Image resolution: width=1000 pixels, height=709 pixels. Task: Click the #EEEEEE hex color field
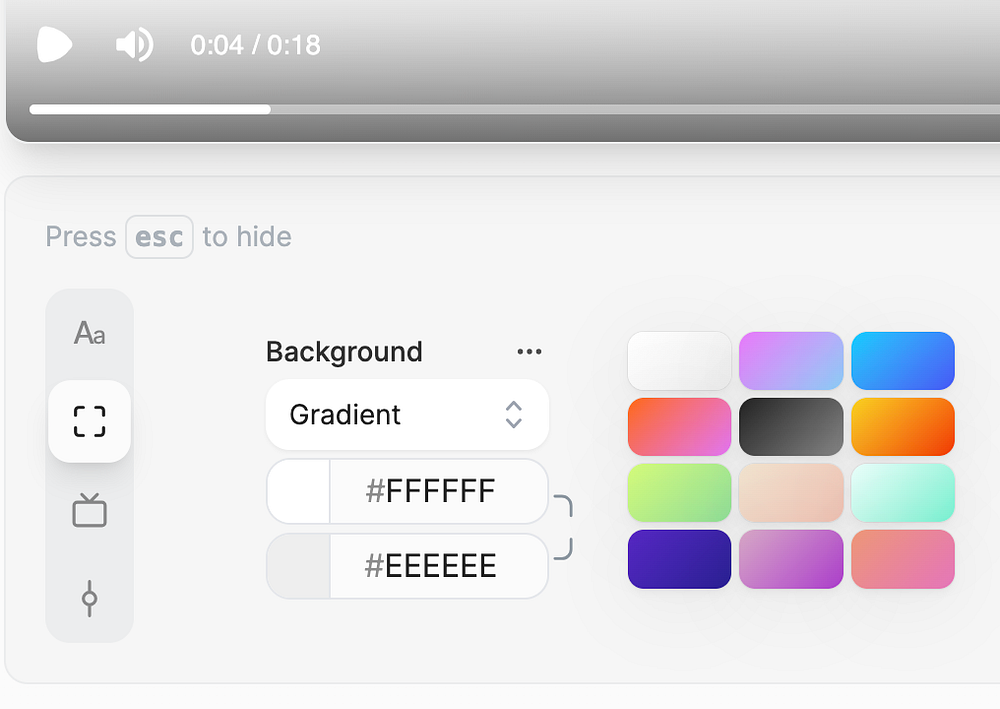[438, 566]
